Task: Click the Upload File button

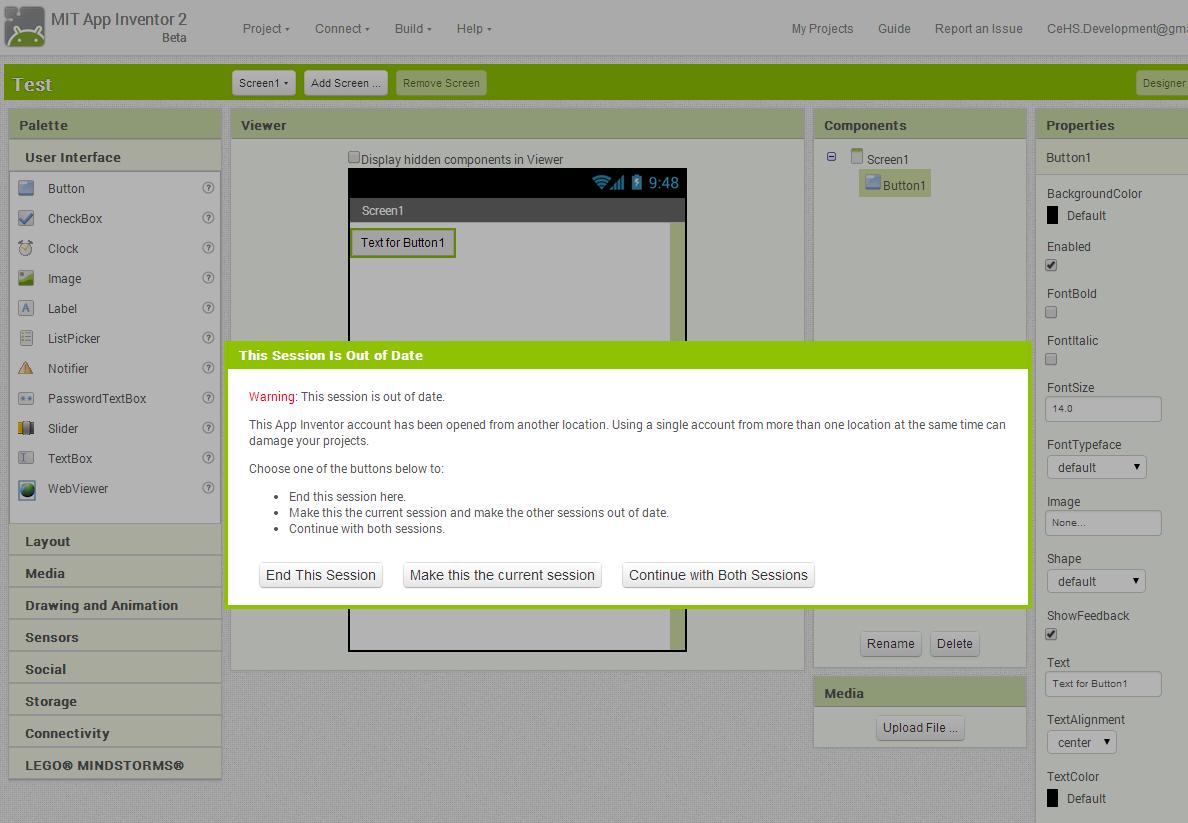Action: (920, 728)
